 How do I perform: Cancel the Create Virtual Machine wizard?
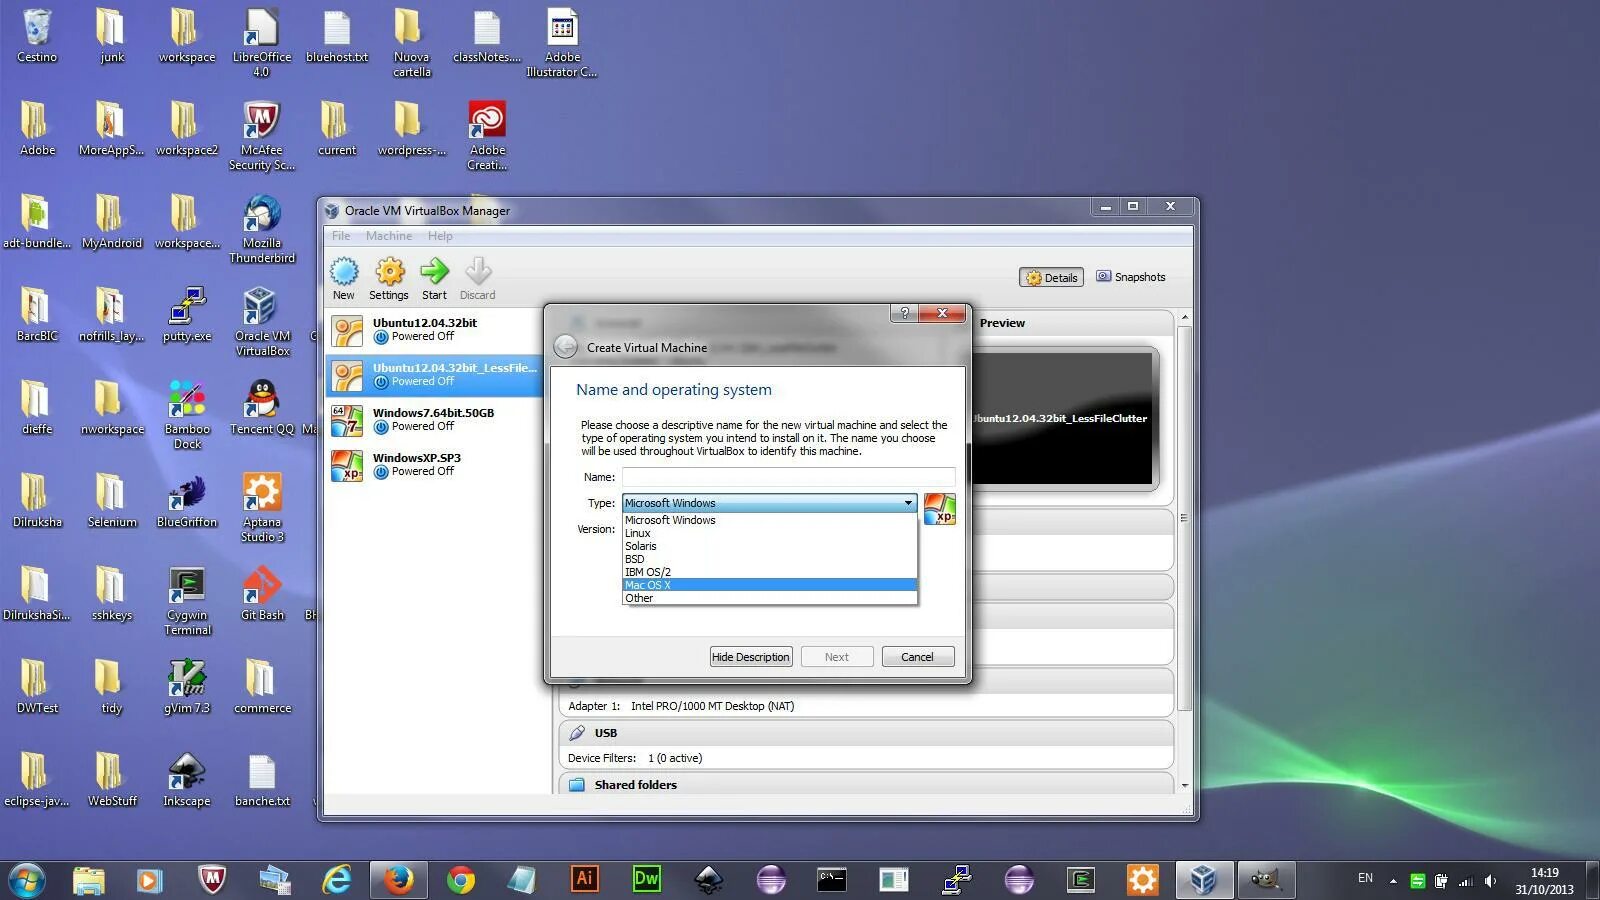[x=917, y=657]
